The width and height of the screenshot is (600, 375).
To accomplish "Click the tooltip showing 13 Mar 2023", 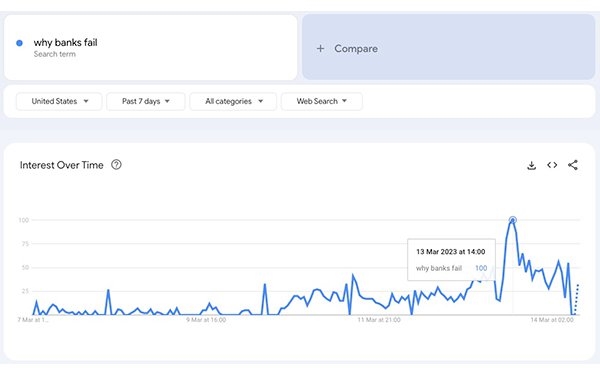I will click(x=451, y=260).
